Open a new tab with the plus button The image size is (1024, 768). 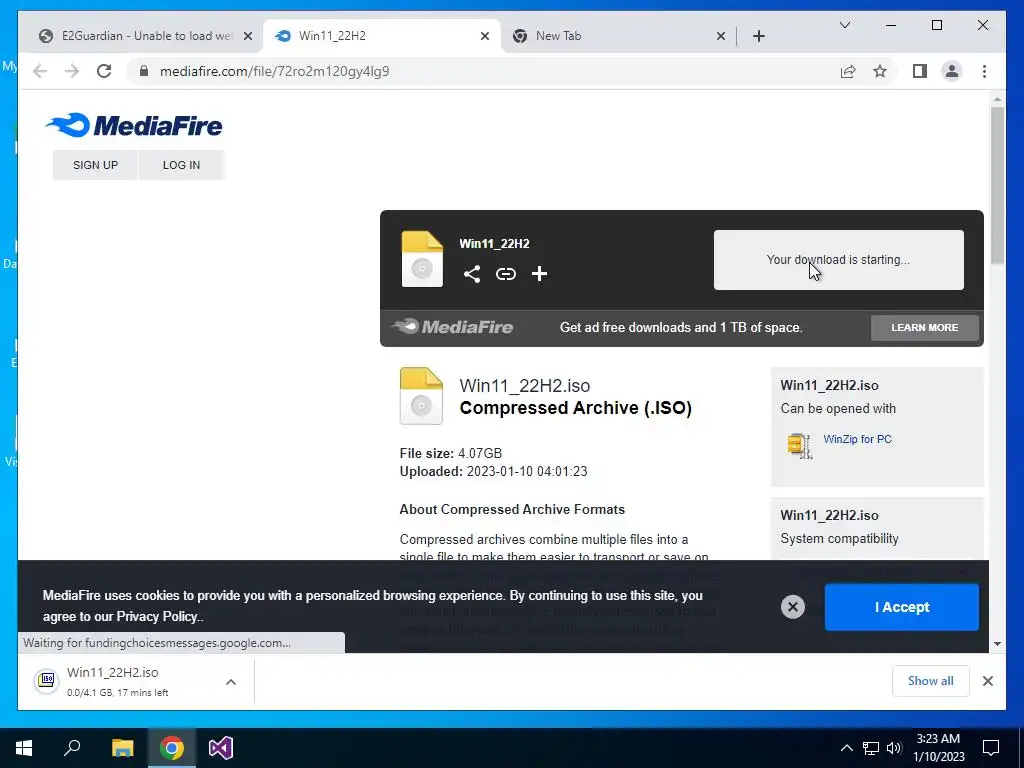759,36
